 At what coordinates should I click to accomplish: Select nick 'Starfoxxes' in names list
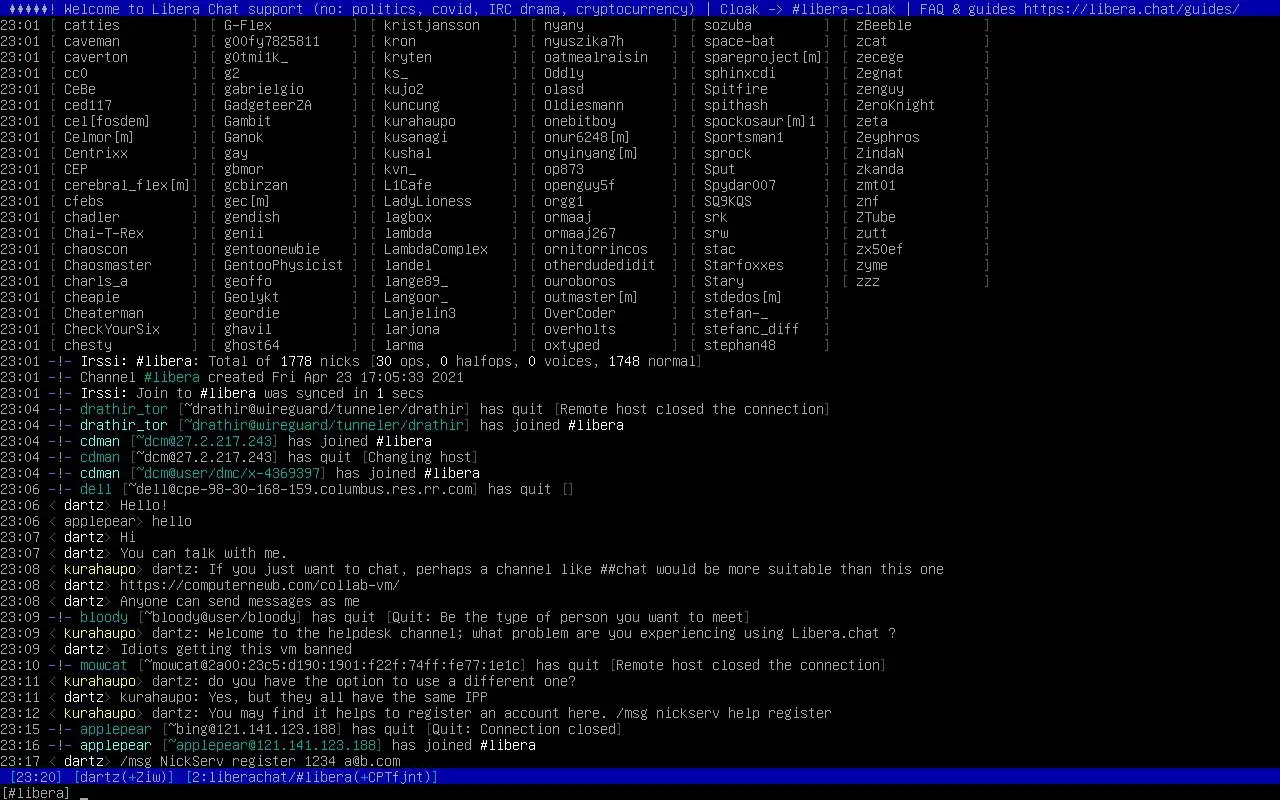click(x=744, y=265)
